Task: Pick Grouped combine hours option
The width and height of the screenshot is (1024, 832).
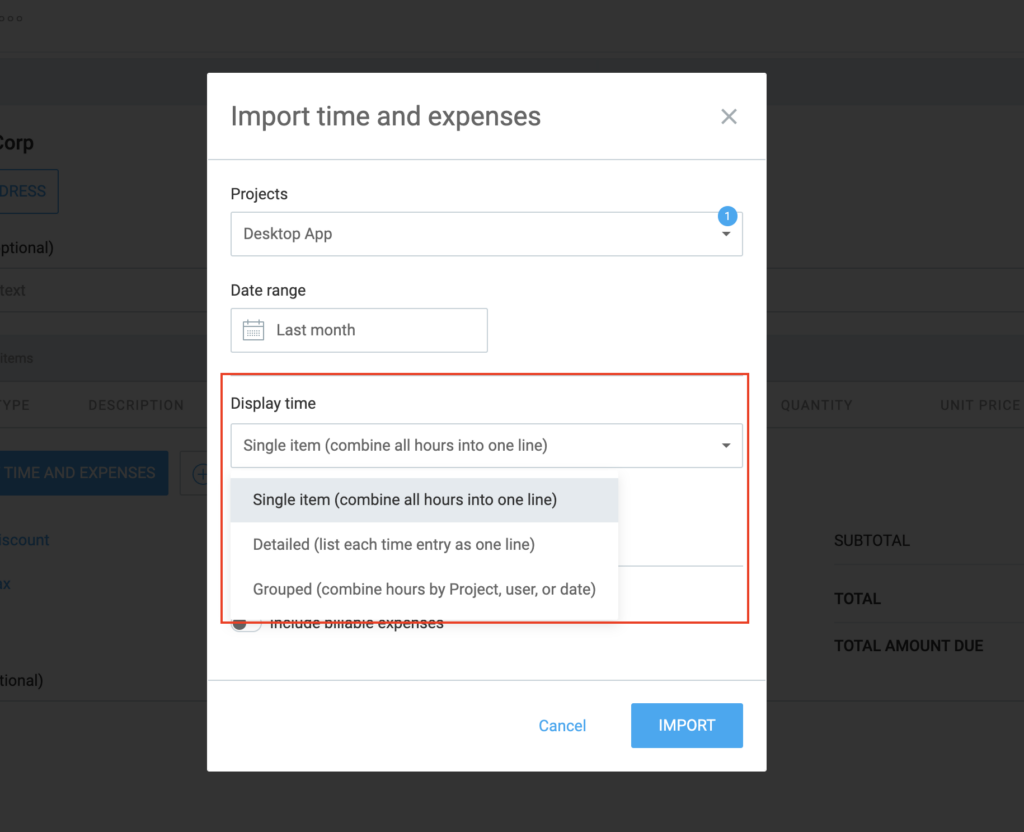Action: 424,590
